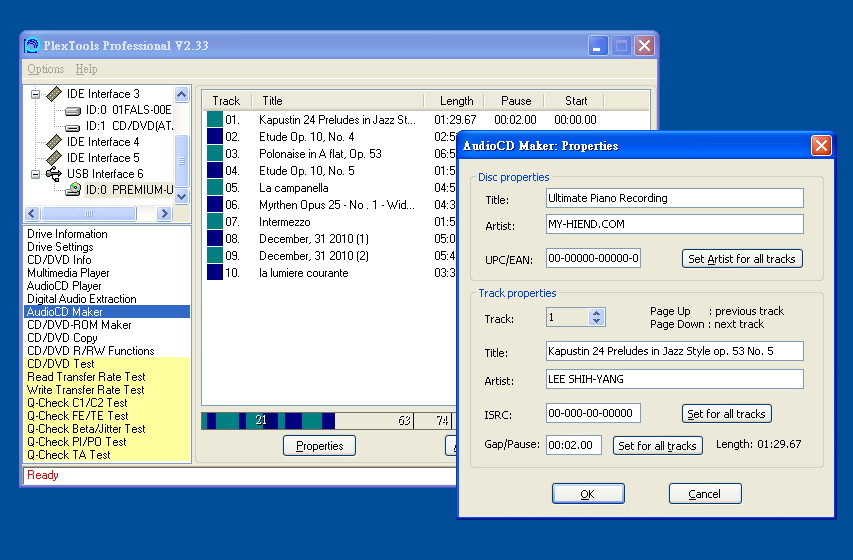Select Read Transfer Rate Test
Viewport: 853px width, 560px height.
pos(86,377)
